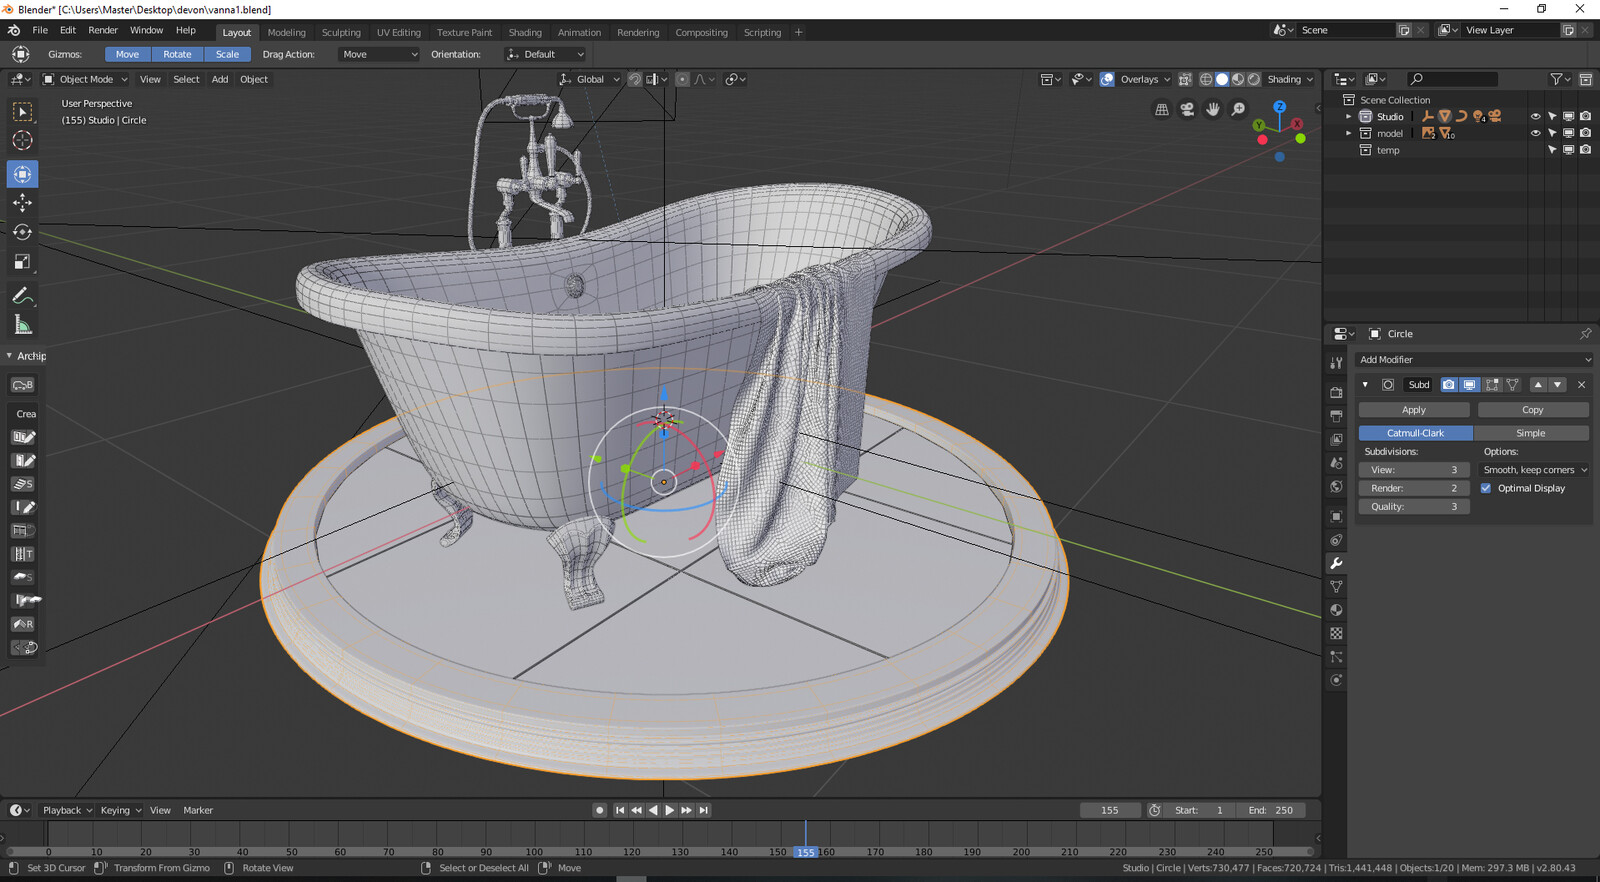This screenshot has height=882, width=1600.
Task: Open the Object Mode dropdown
Action: 85,80
